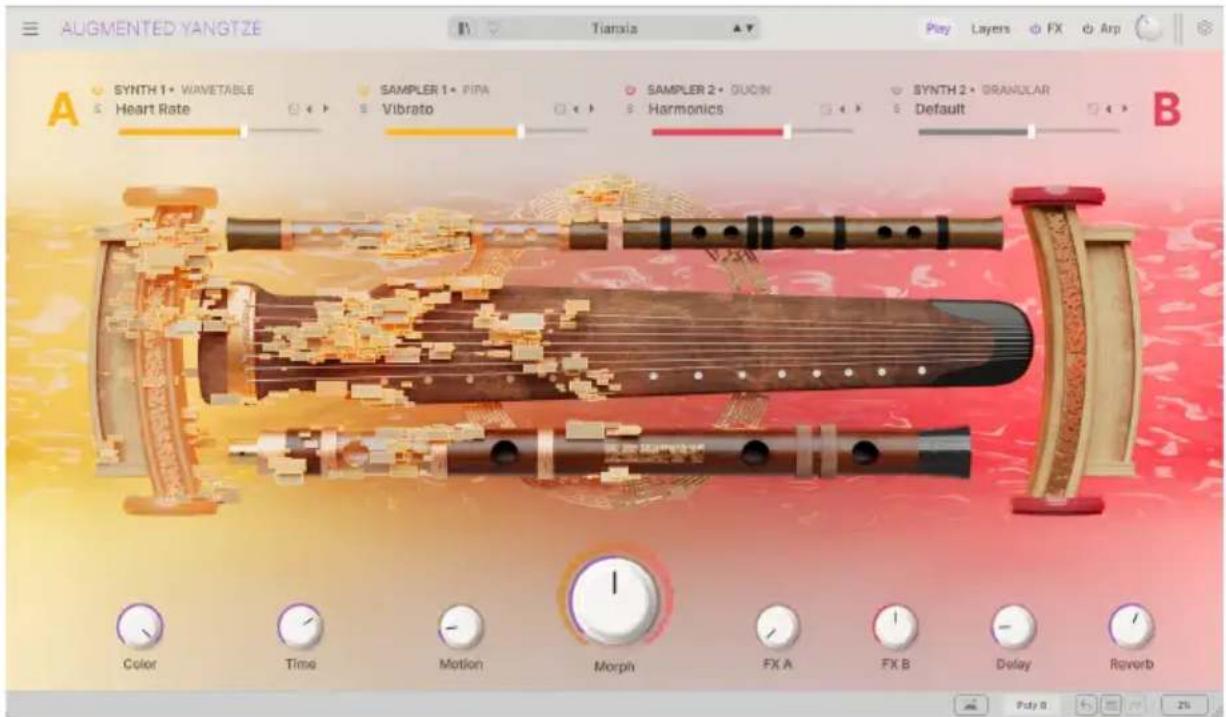Click the Delay knob
Screen dimensions: 1226x717
[1013, 627]
